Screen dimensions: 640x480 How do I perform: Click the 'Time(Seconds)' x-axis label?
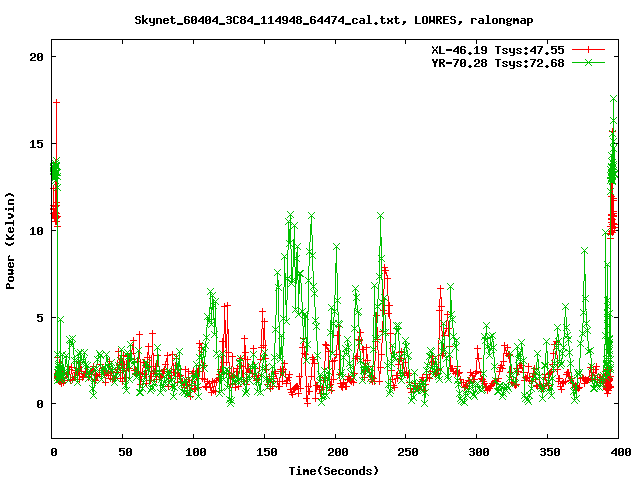click(334, 471)
